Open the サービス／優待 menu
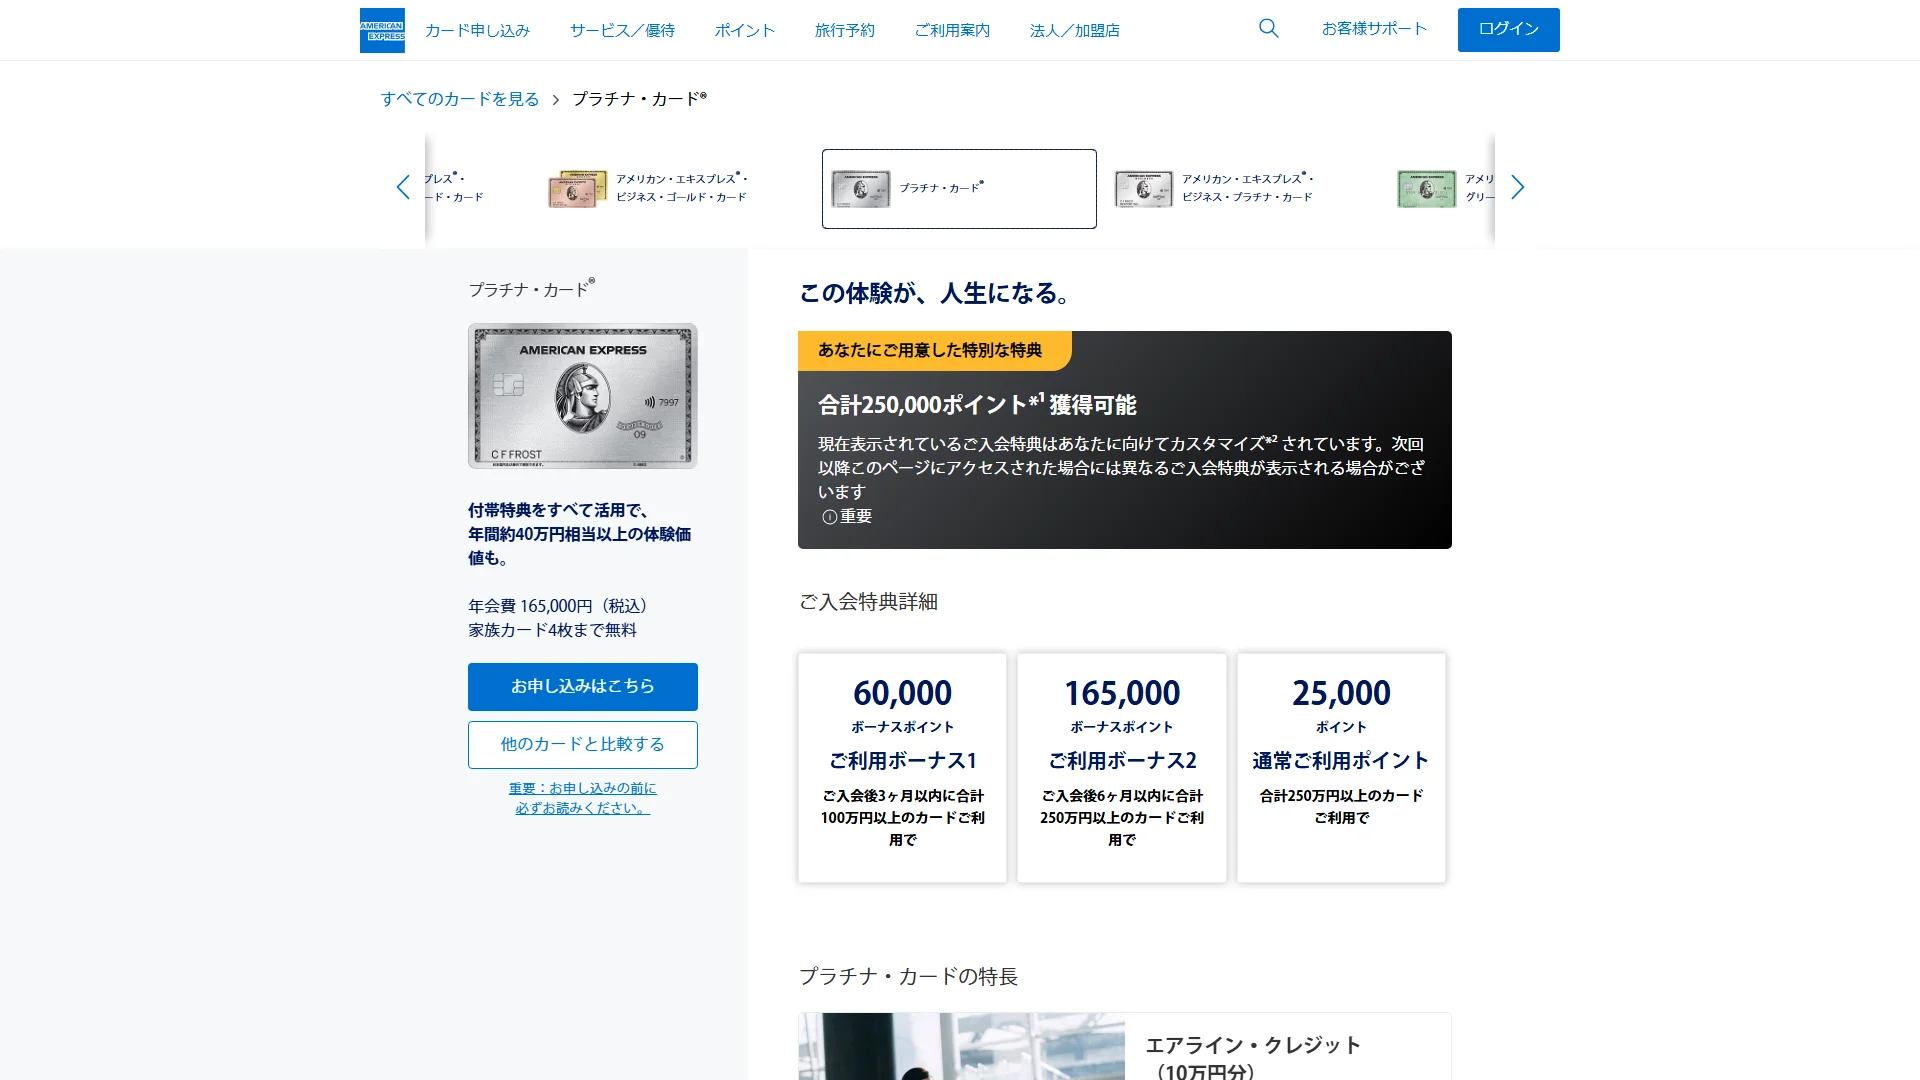The height and width of the screenshot is (1080, 1920). click(x=622, y=30)
